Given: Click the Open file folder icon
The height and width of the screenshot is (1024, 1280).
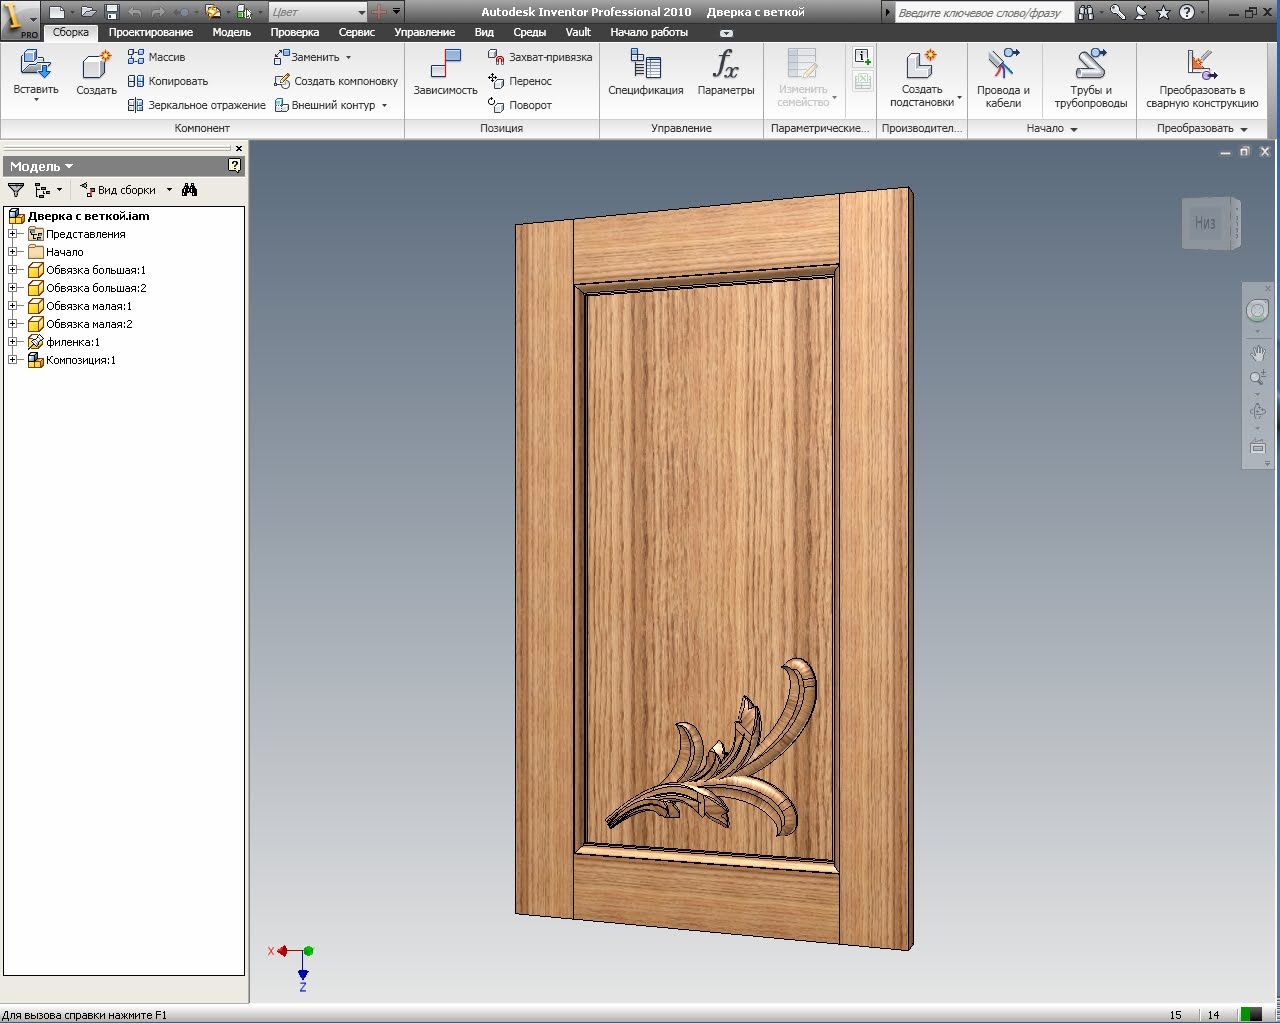Looking at the screenshot, I should (x=88, y=12).
